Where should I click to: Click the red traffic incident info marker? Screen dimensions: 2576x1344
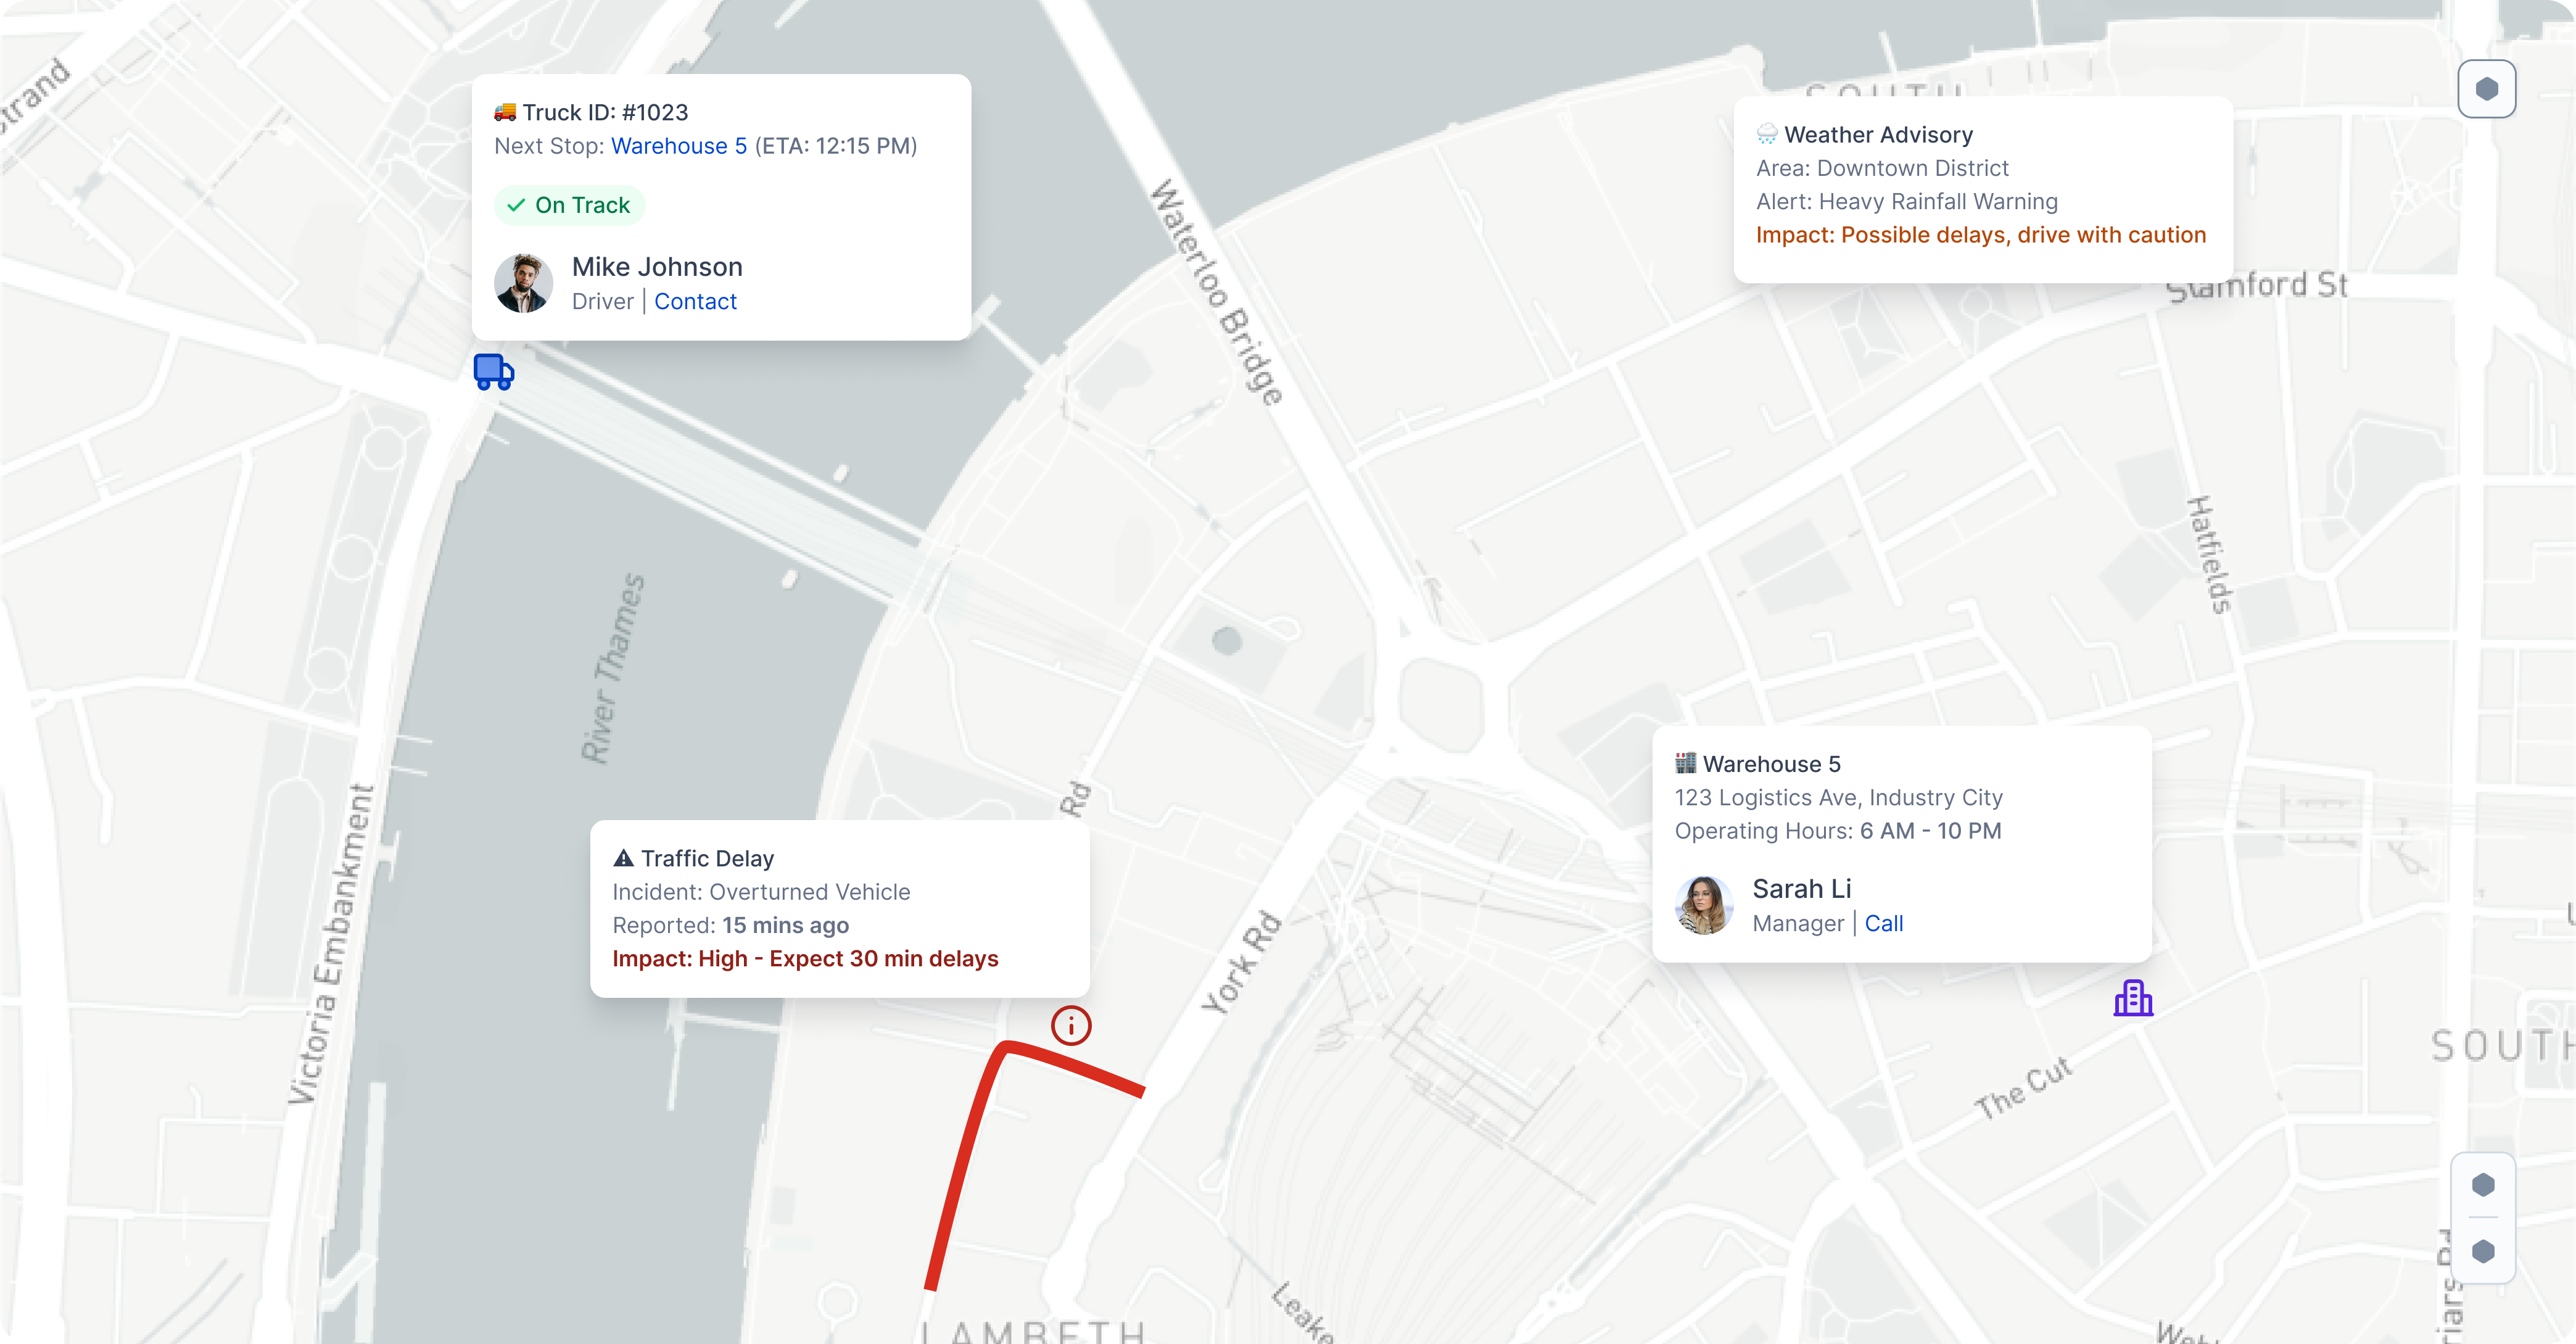click(x=1070, y=1025)
